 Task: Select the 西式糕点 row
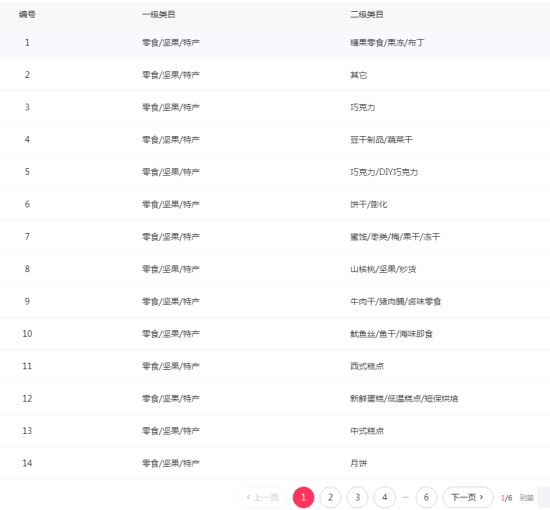pos(275,366)
